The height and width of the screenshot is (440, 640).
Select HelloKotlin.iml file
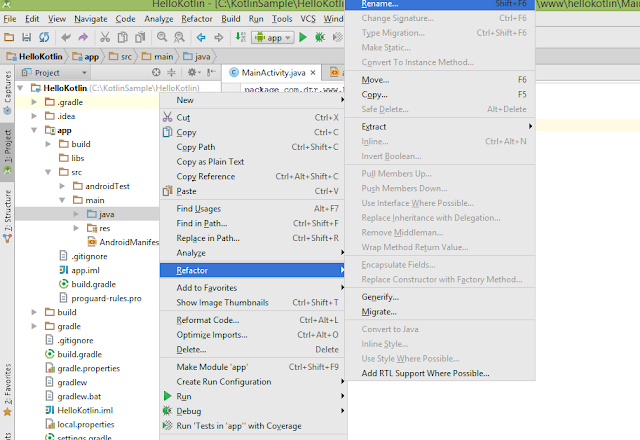tap(85, 411)
